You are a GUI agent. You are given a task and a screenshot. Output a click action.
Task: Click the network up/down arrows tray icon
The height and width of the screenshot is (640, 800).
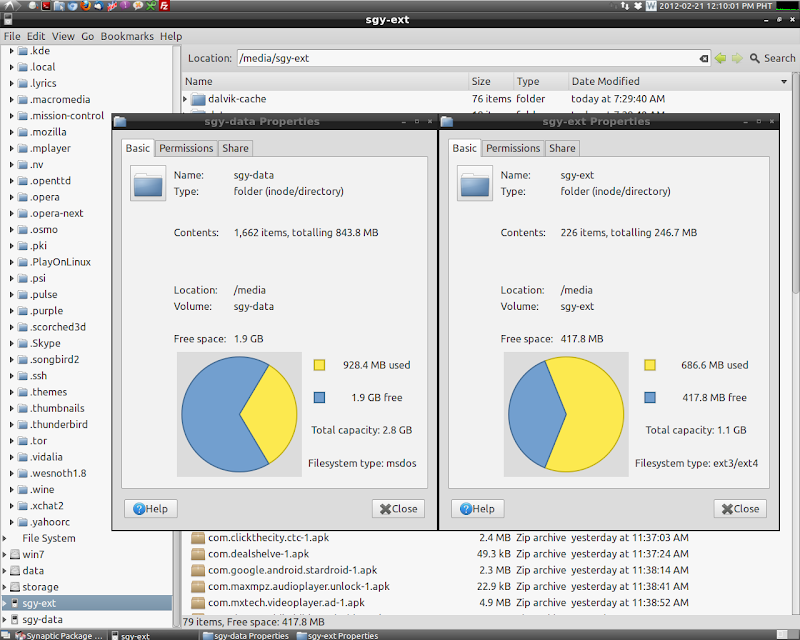point(625,6)
